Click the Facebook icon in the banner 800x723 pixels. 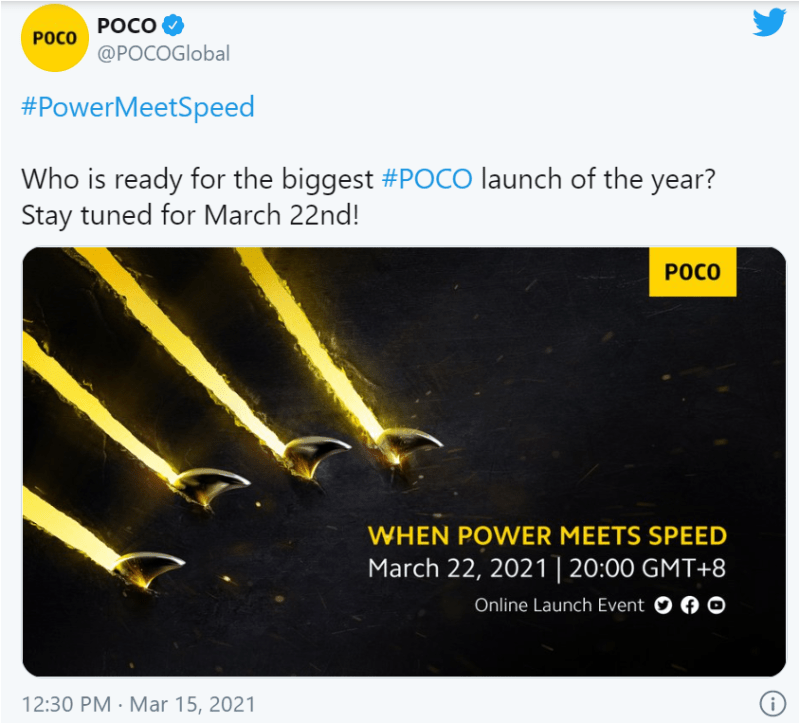(689, 605)
